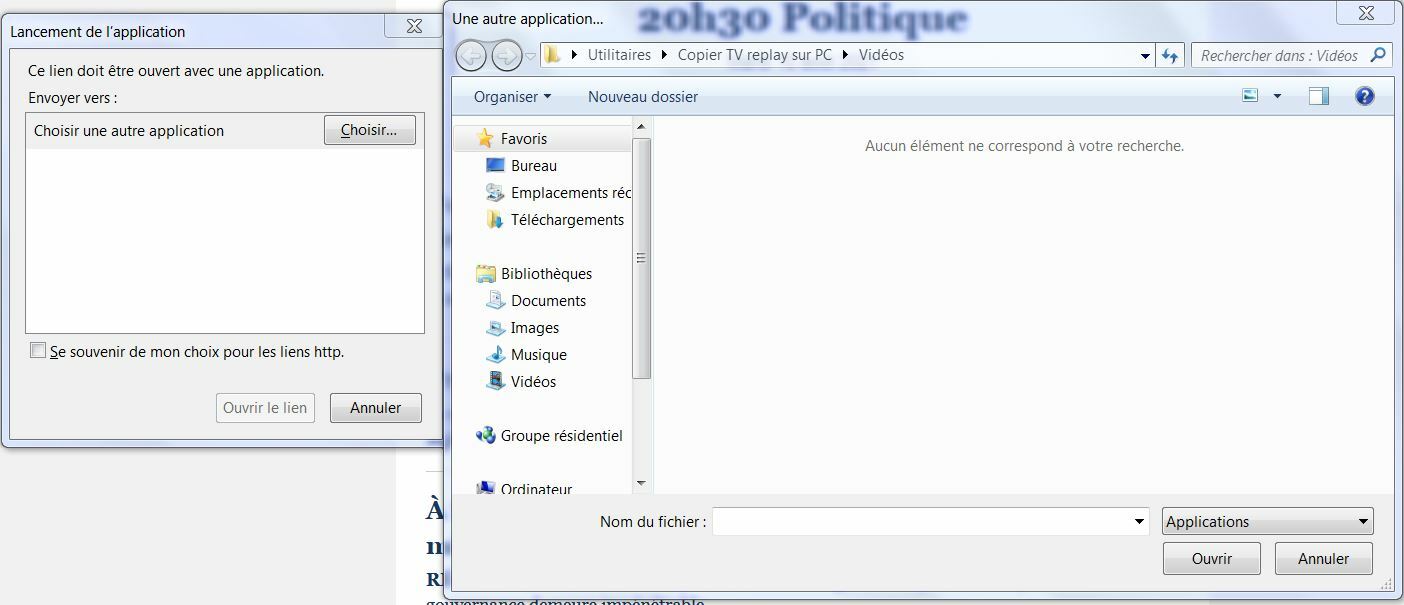Click Ouvrir button in file dialog
The height and width of the screenshot is (605, 1404).
pos(1212,558)
